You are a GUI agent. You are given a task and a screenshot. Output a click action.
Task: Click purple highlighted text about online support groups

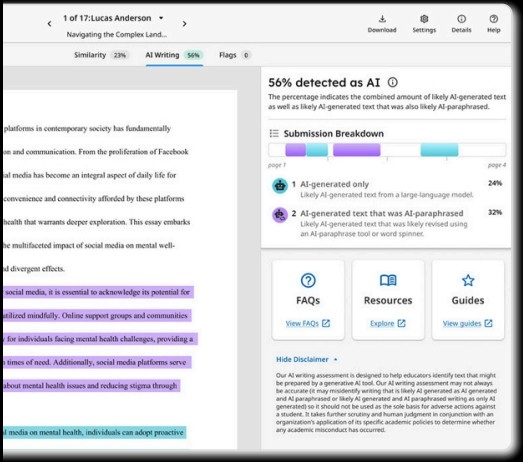pos(97,316)
